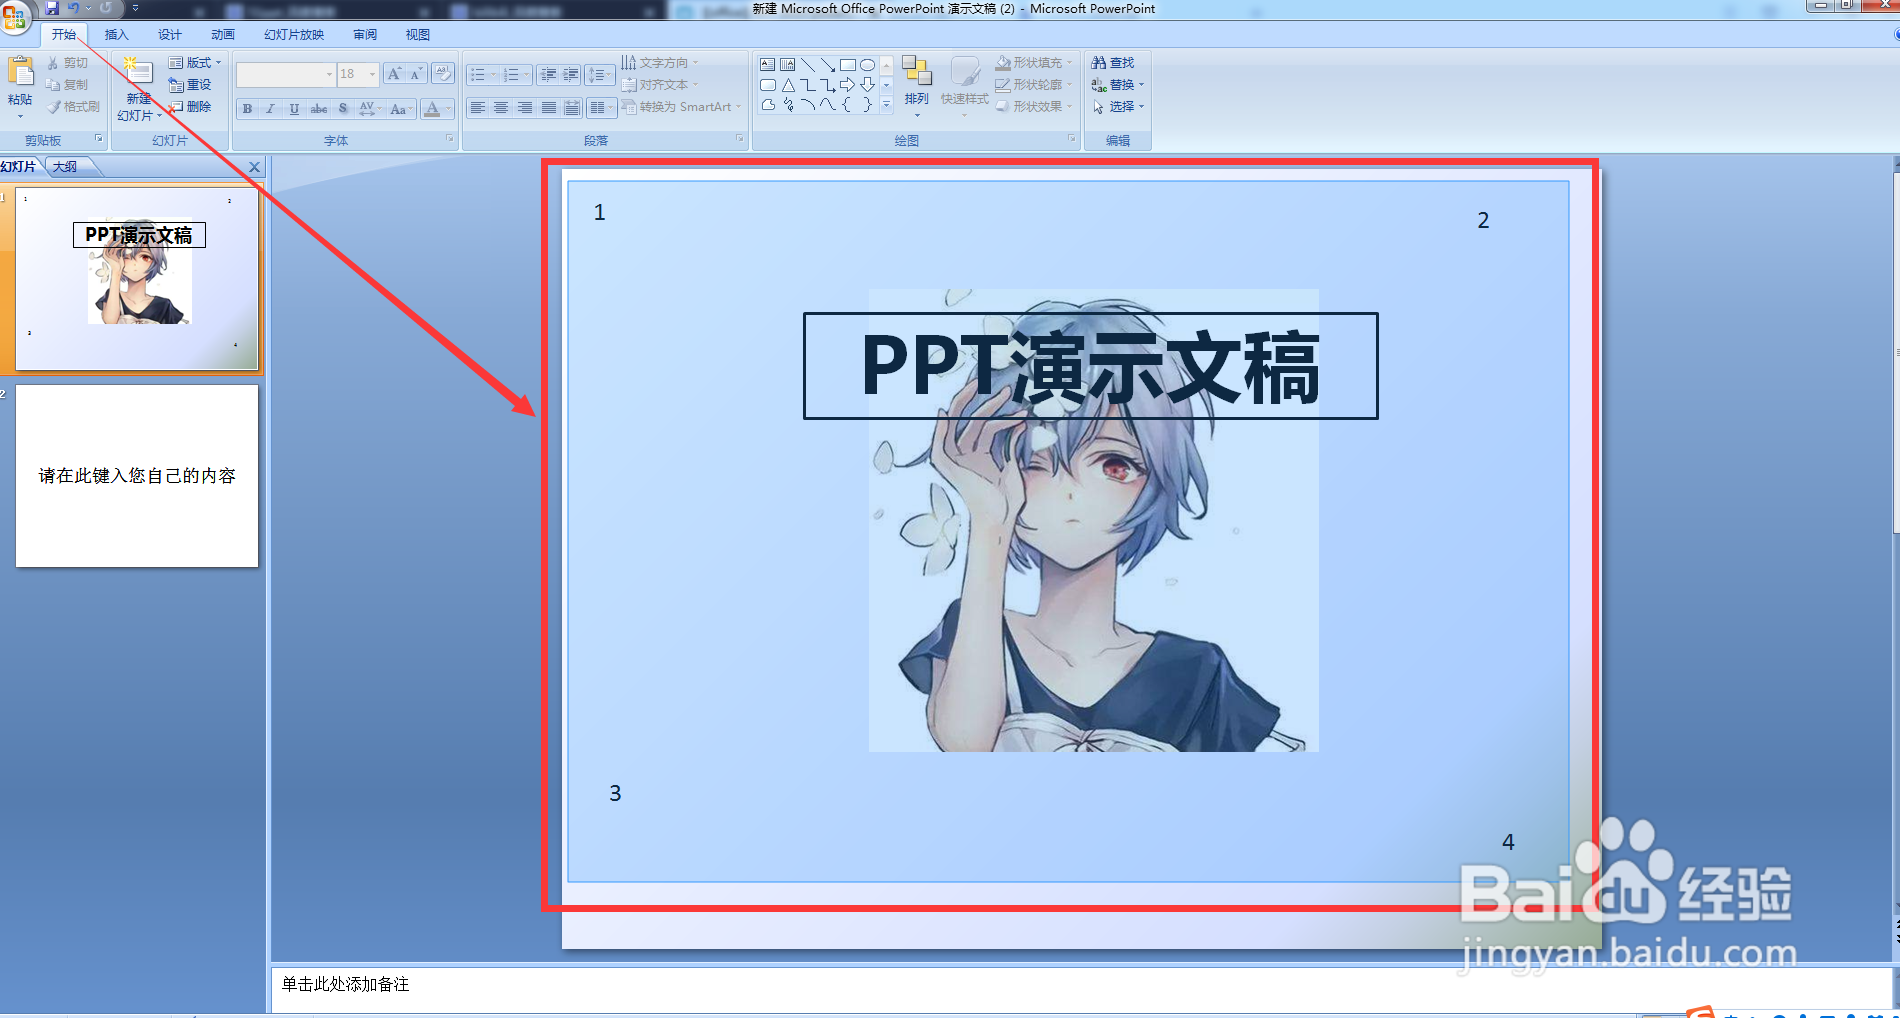Image resolution: width=1900 pixels, height=1018 pixels.
Task: Toggle align text left
Action: 478,108
